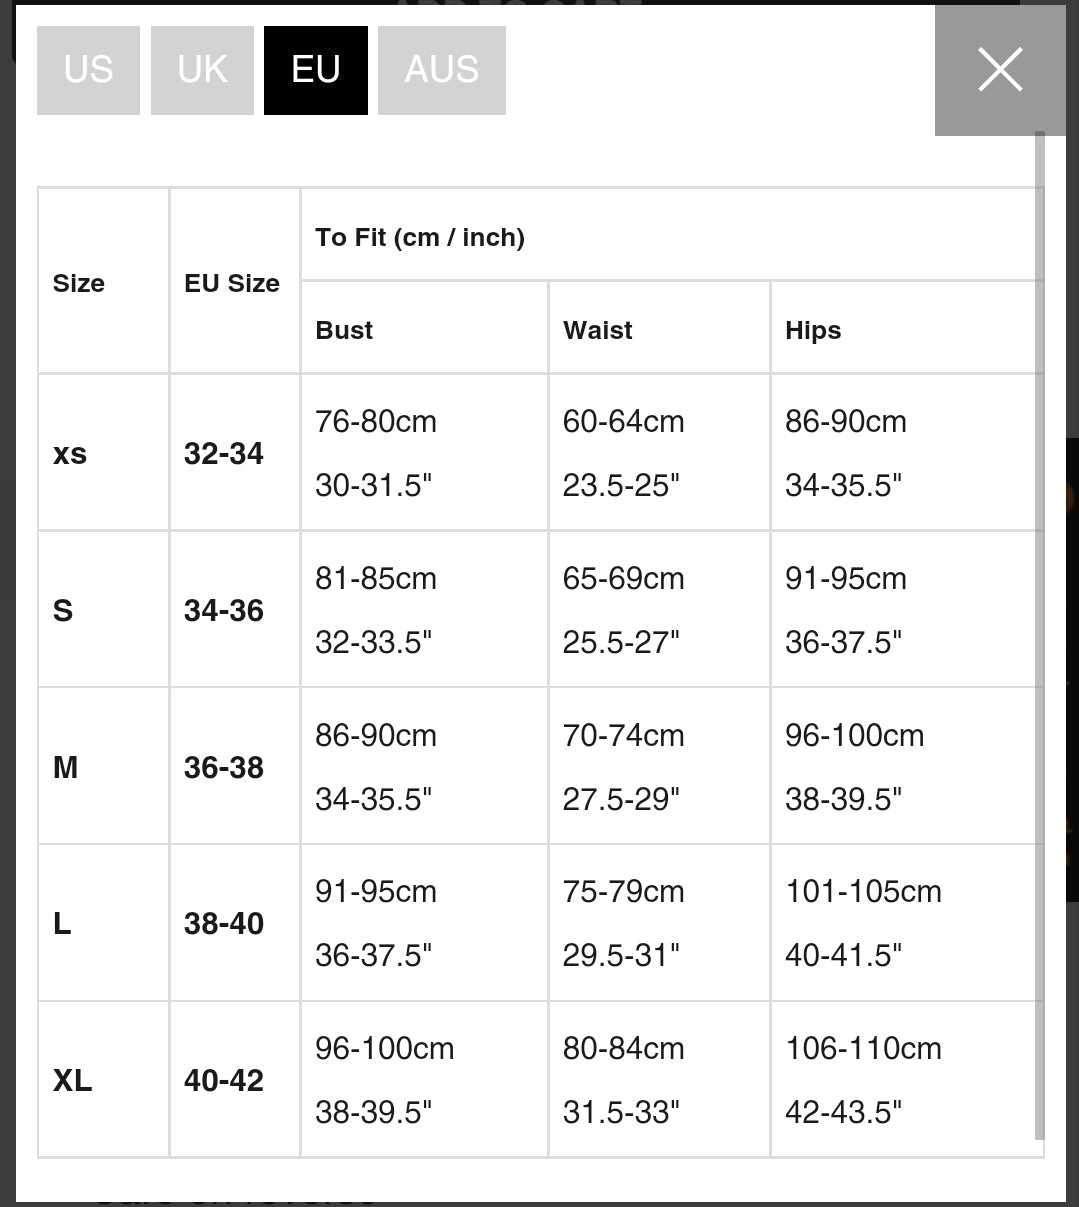
Task: Click the Bust column header
Action: click(x=344, y=330)
